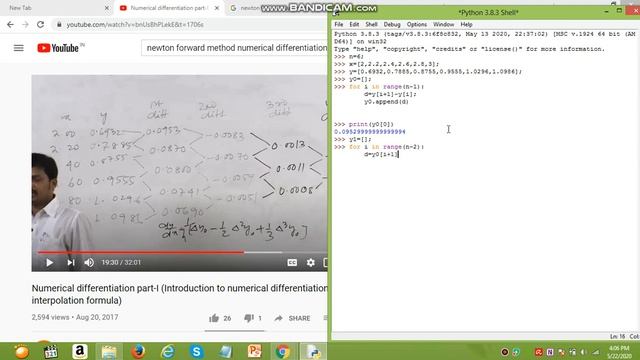640x360 pixels.
Task: Click the y0.append(d) code line
Action: [x=386, y=102]
